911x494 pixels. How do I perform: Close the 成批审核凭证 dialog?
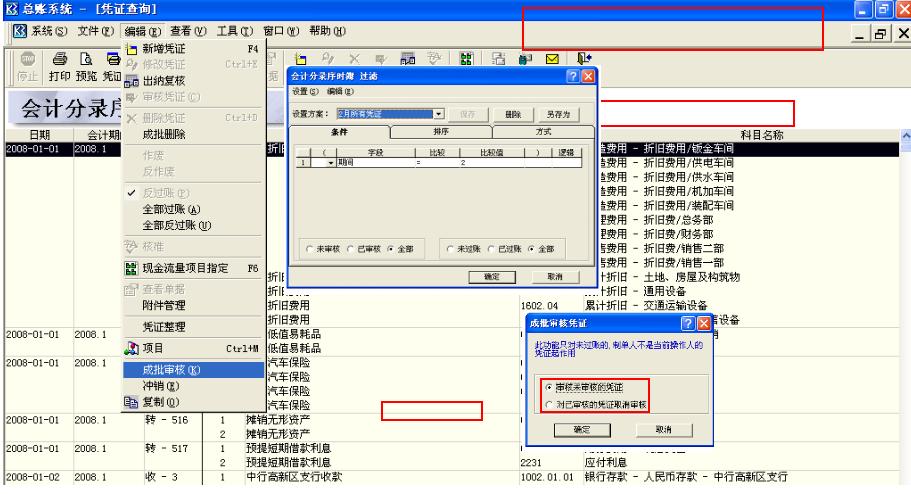pyautogui.click(x=704, y=323)
